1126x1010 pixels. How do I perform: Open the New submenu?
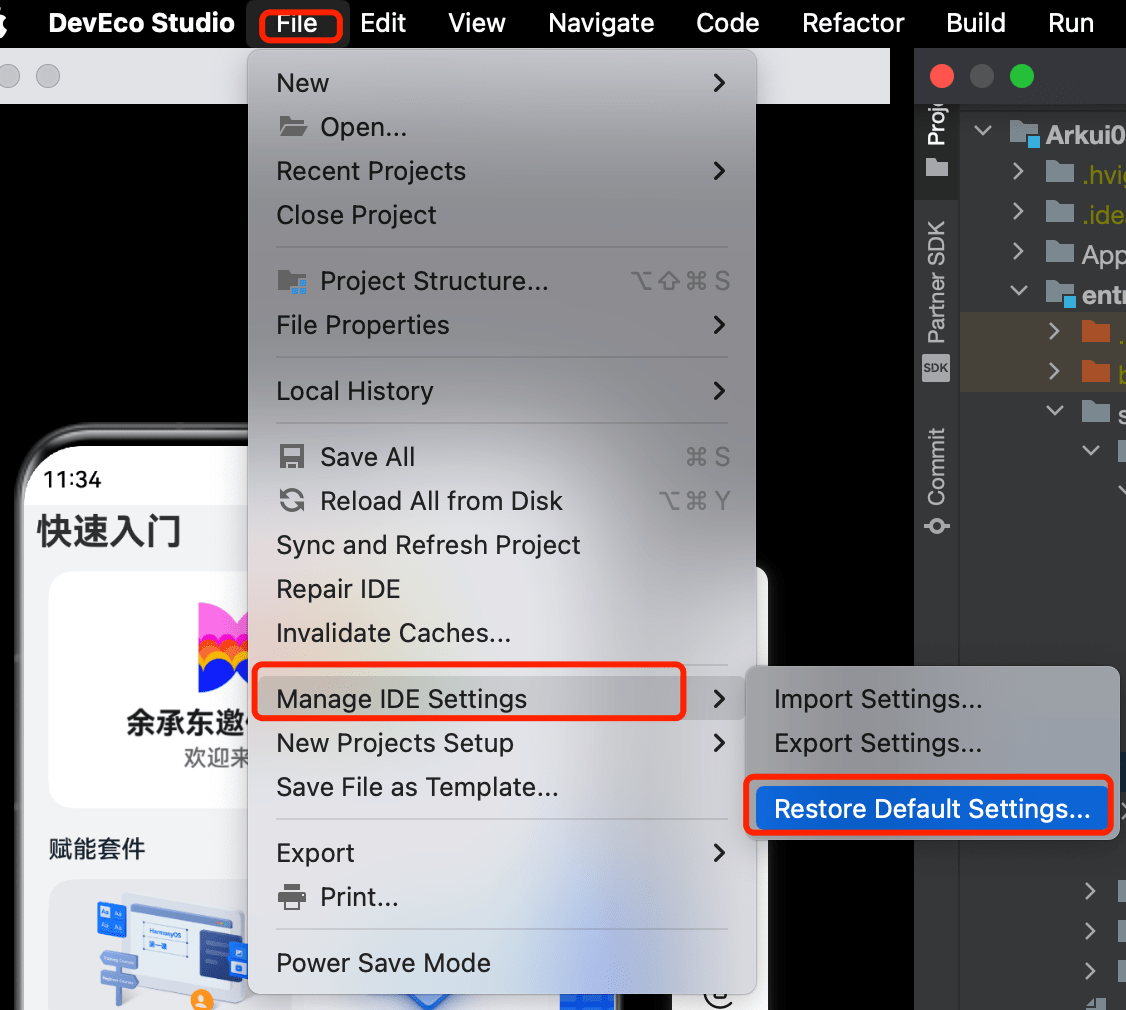501,83
